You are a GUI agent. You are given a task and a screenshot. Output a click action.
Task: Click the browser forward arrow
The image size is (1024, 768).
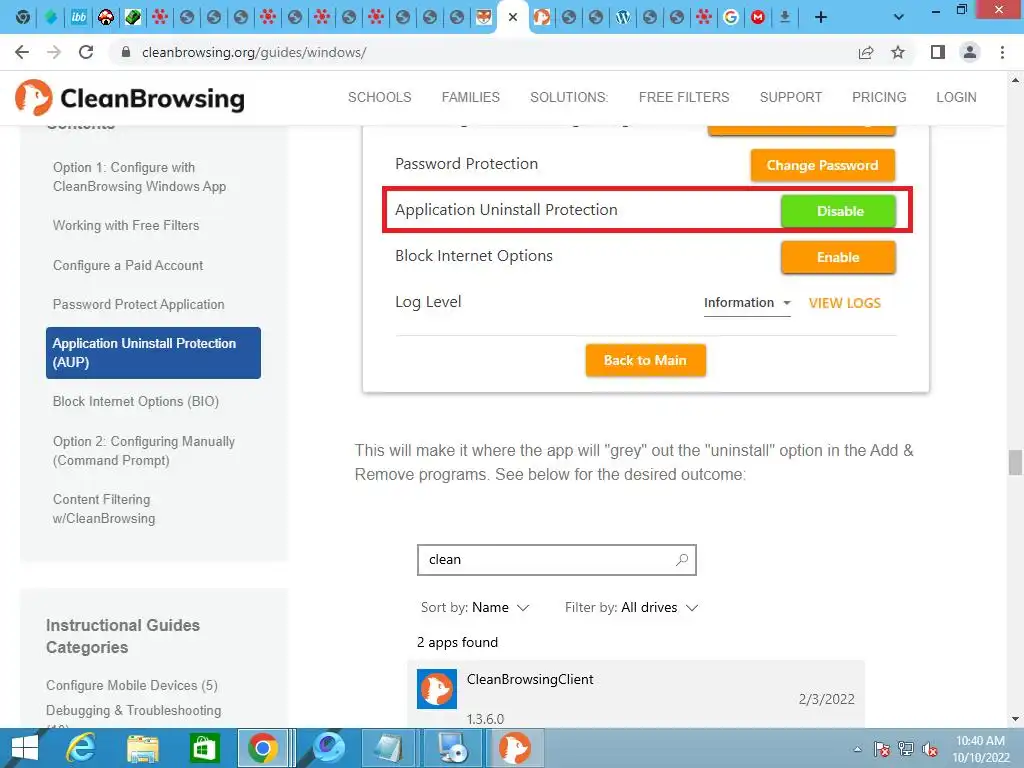pyautogui.click(x=54, y=52)
